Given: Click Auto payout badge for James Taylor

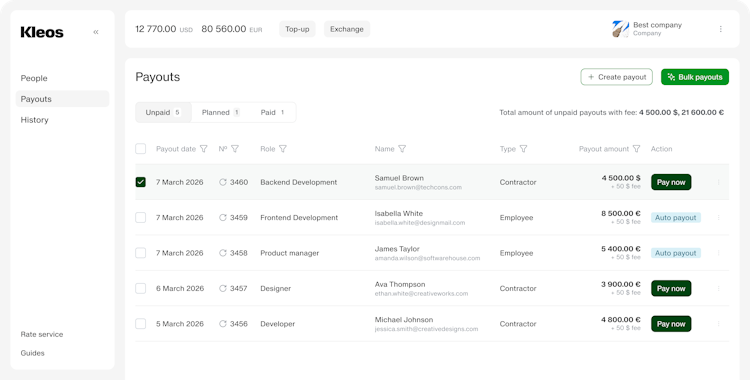Looking at the screenshot, I should pos(676,253).
